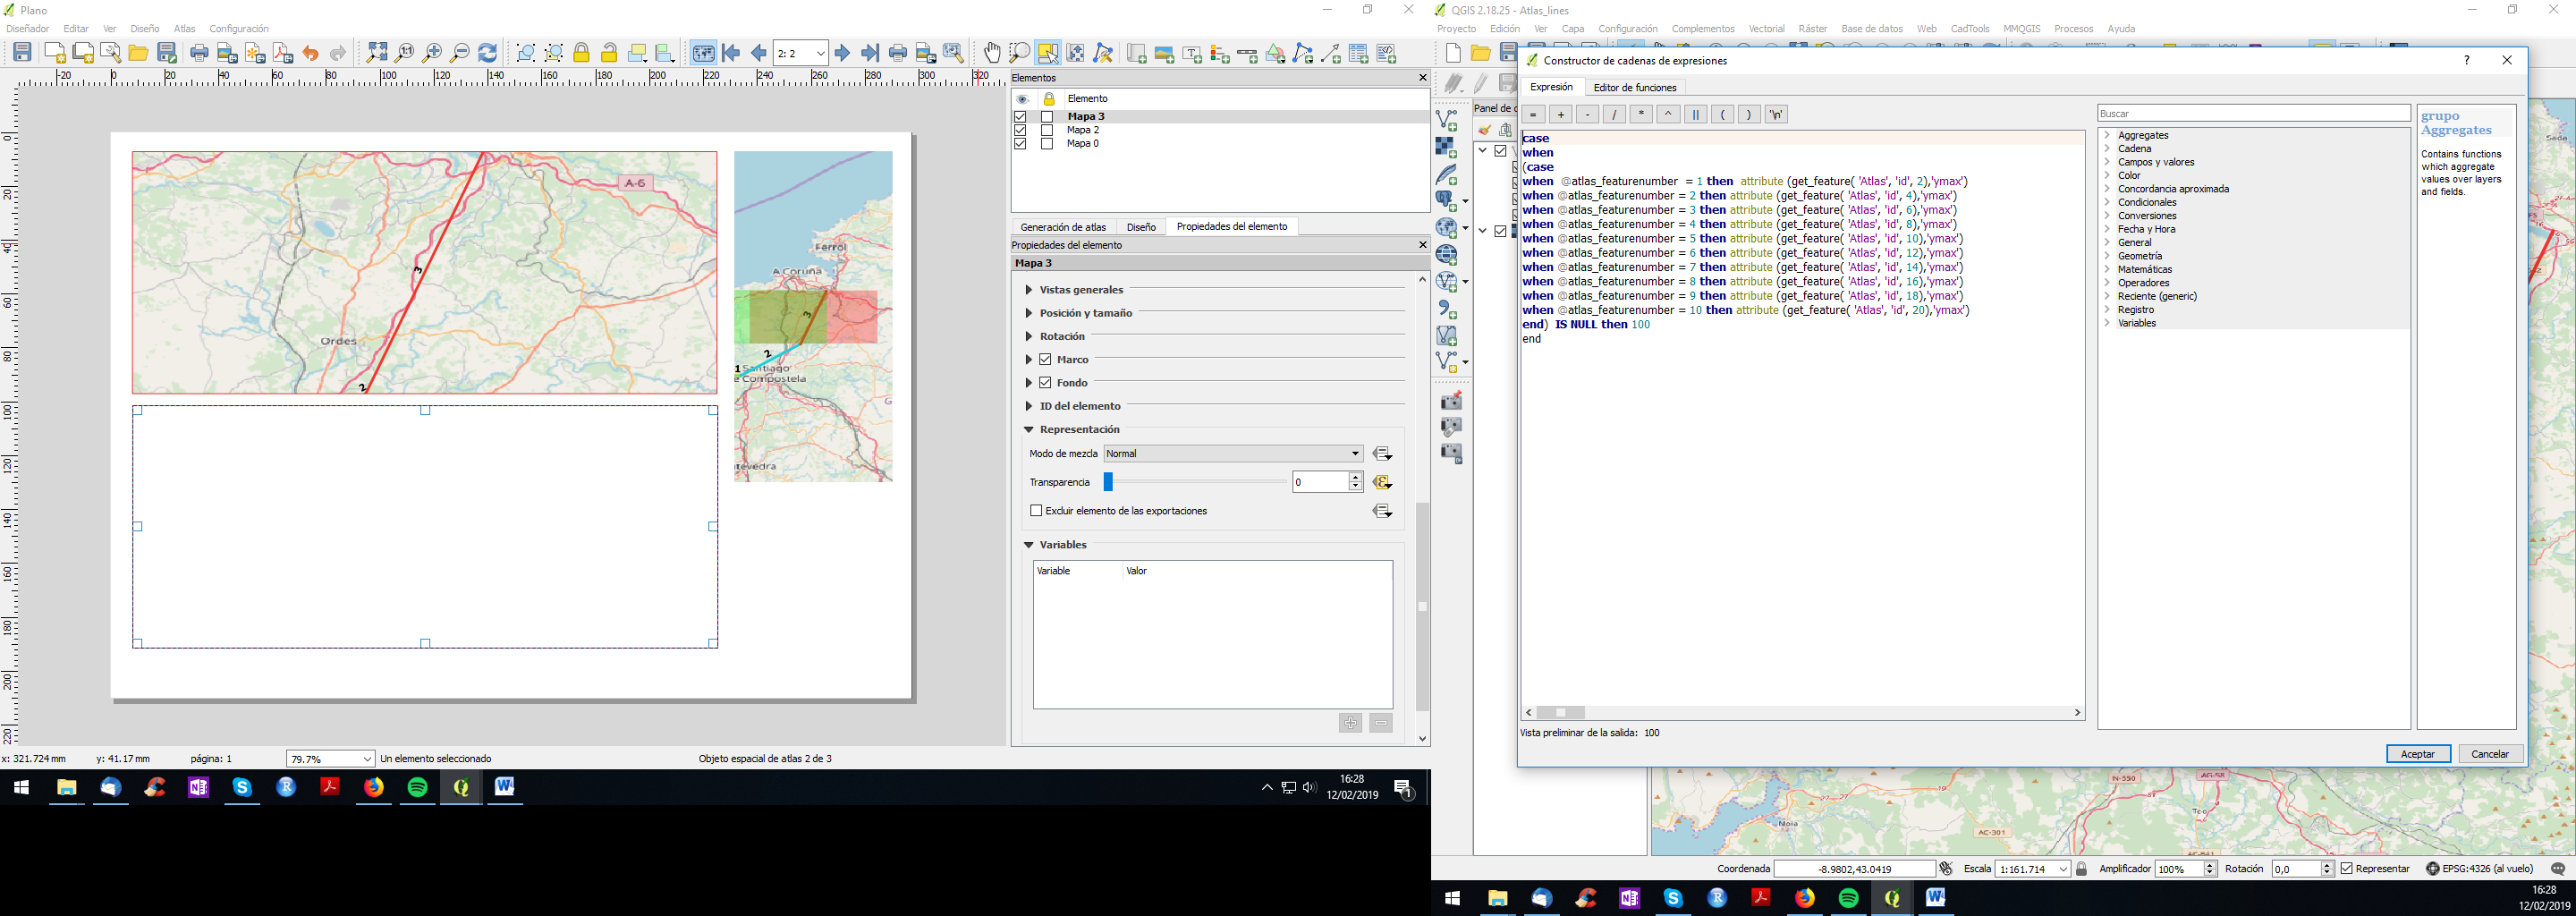The height and width of the screenshot is (916, 2576).
Task: Select the Add new map tool
Action: coord(1137,54)
